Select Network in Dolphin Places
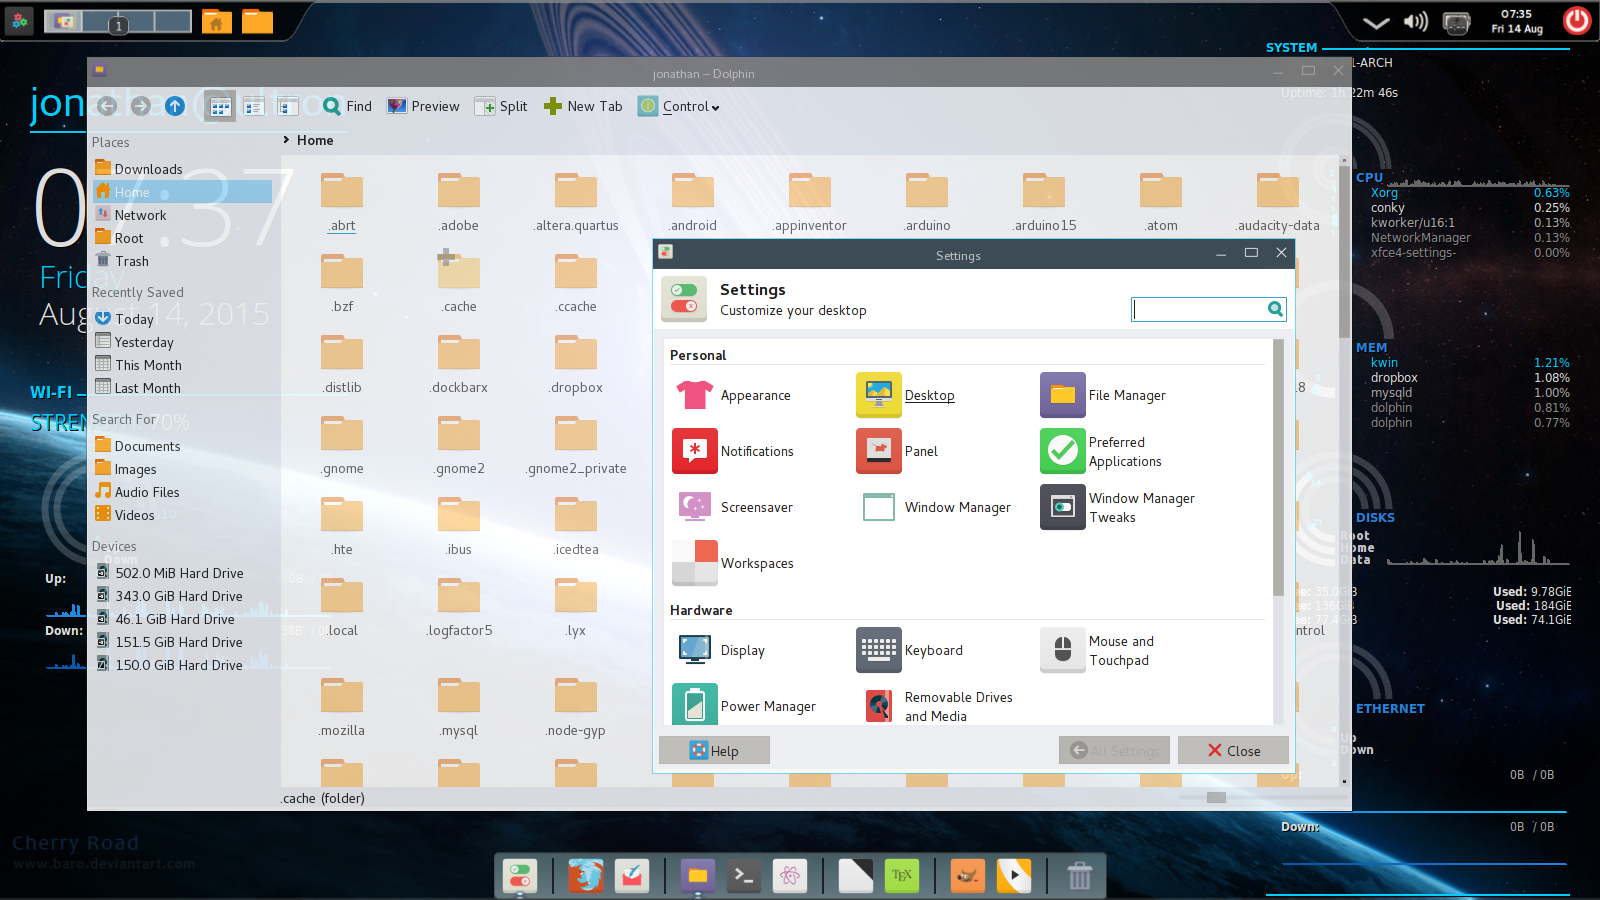1600x900 pixels. [x=182, y=215]
